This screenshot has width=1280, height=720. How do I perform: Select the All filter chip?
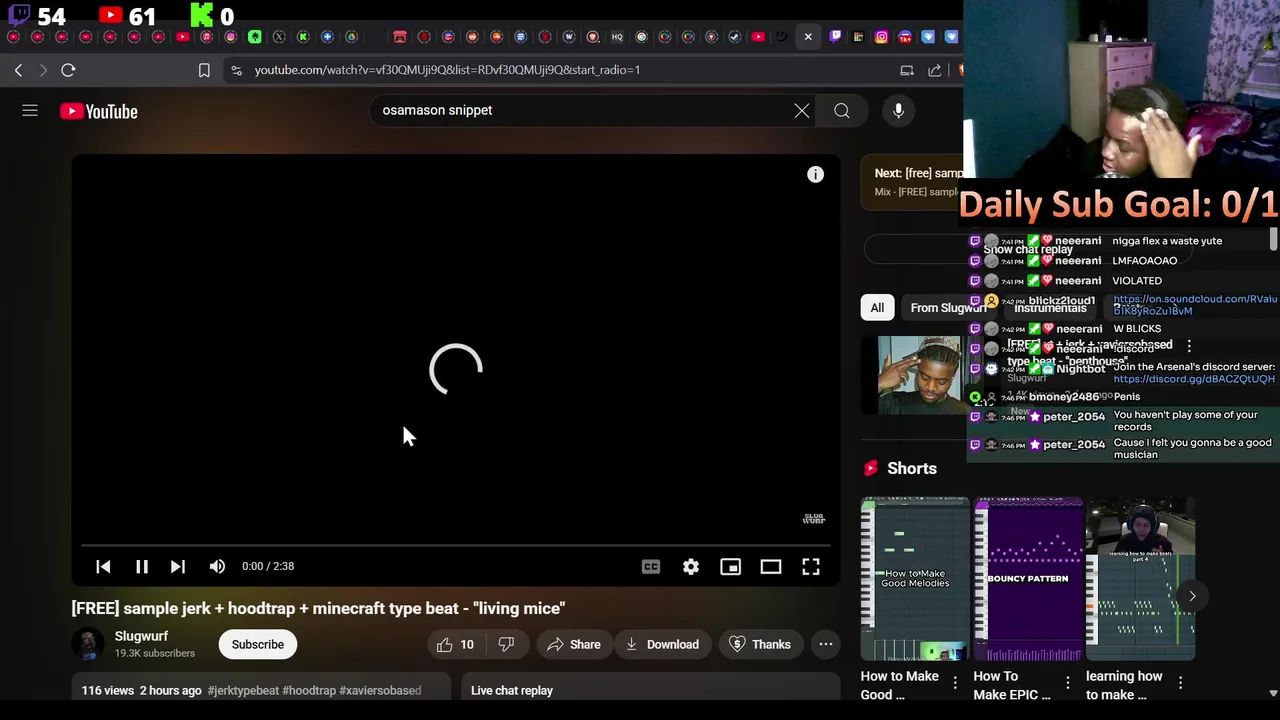coord(877,308)
